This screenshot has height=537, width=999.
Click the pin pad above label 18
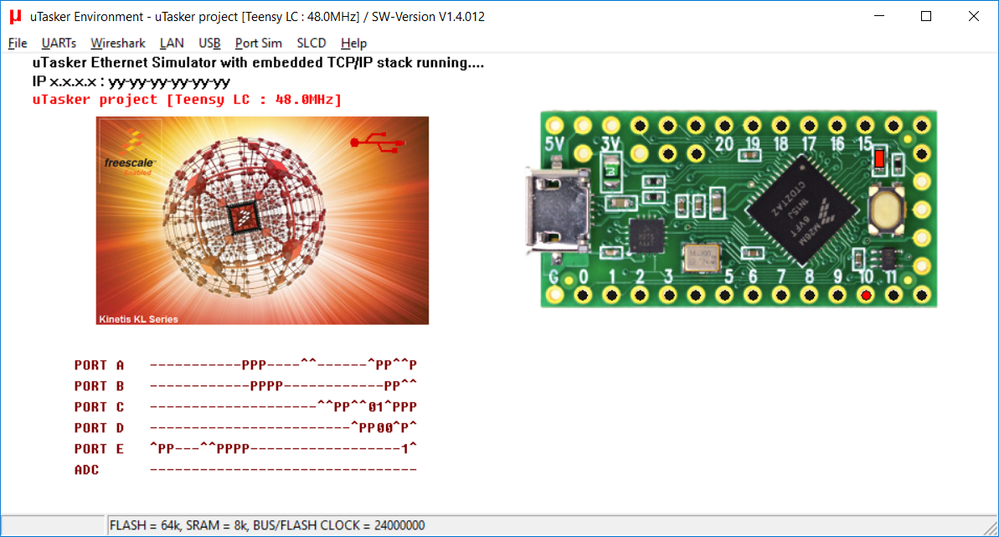tap(781, 125)
